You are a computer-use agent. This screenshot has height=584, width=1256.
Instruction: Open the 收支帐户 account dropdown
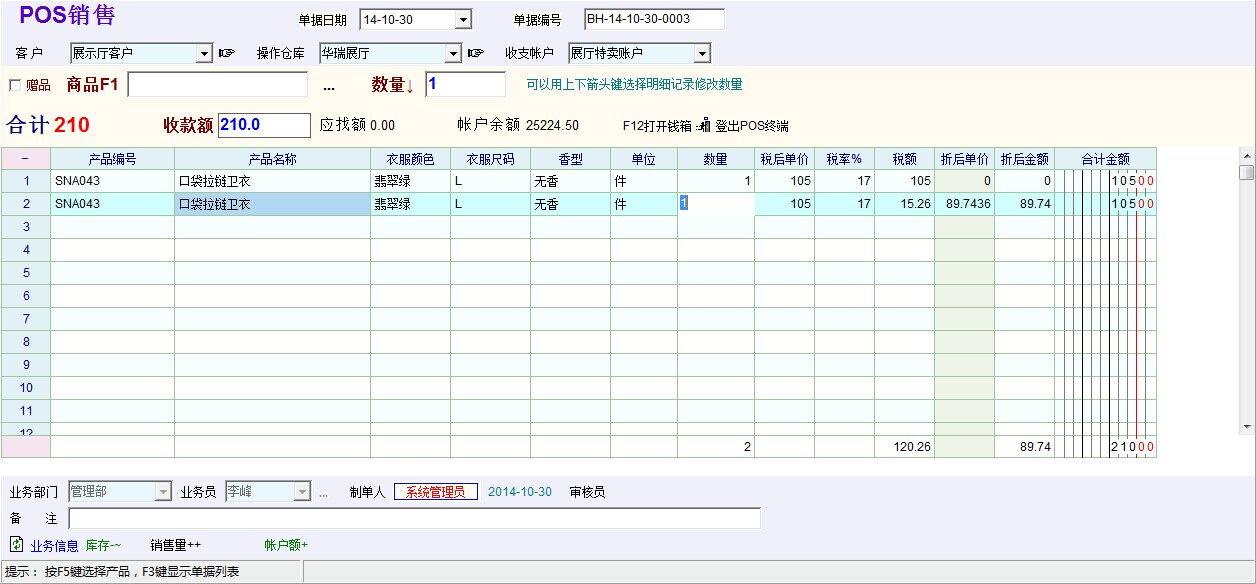point(702,53)
